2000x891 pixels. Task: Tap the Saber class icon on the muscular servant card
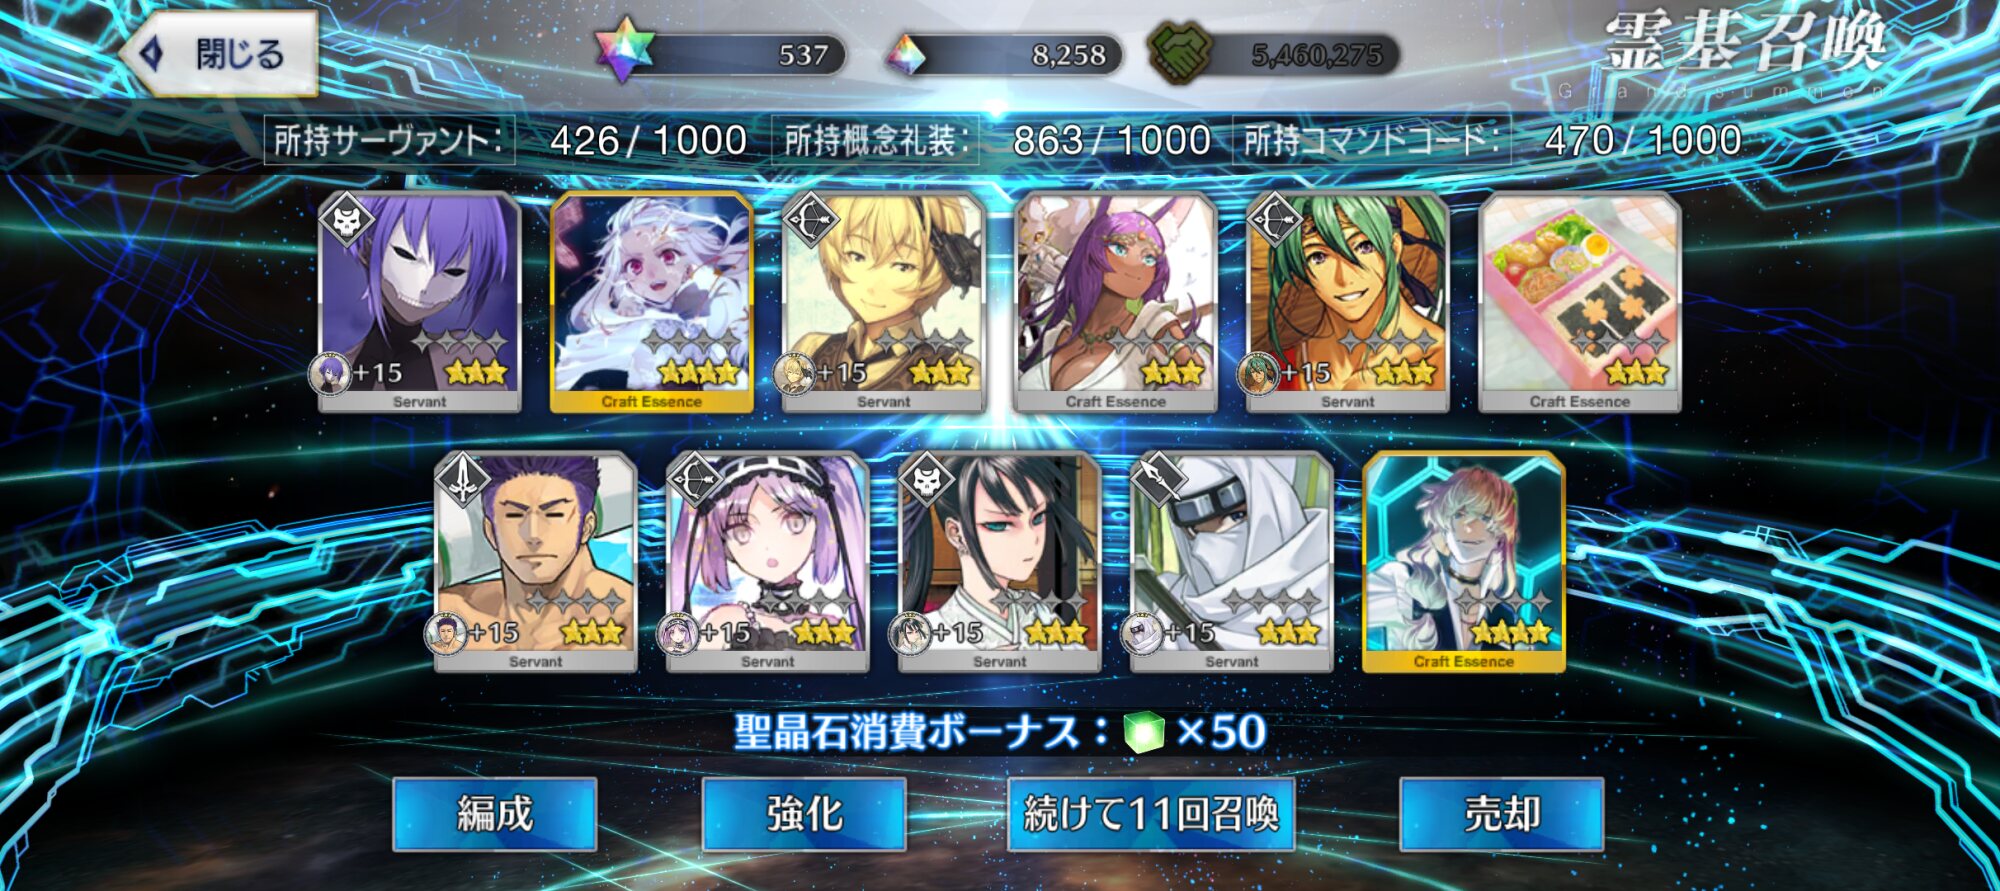click(463, 480)
